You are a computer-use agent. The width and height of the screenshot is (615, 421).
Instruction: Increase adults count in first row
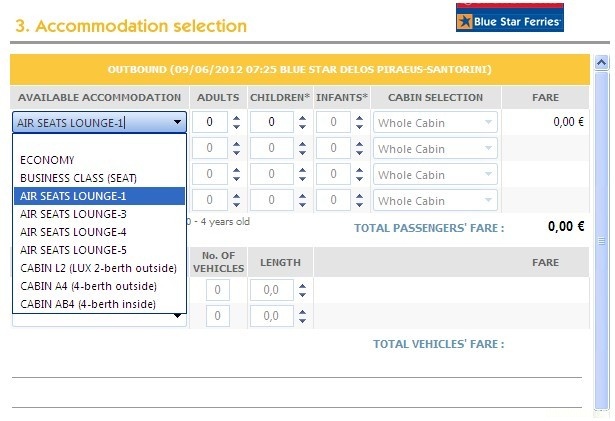click(x=236, y=117)
